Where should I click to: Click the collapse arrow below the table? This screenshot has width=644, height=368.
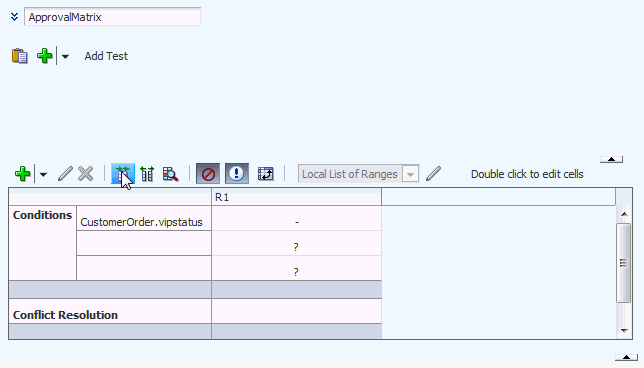pyautogui.click(x=626, y=358)
